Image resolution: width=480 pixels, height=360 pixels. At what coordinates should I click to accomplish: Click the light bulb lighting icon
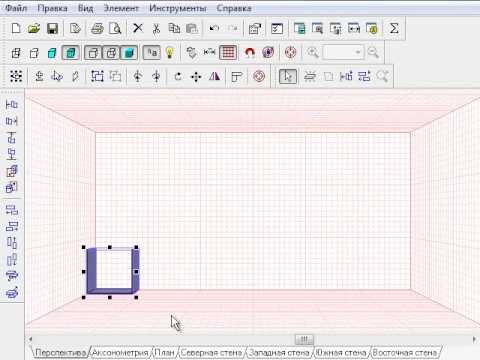[170, 53]
